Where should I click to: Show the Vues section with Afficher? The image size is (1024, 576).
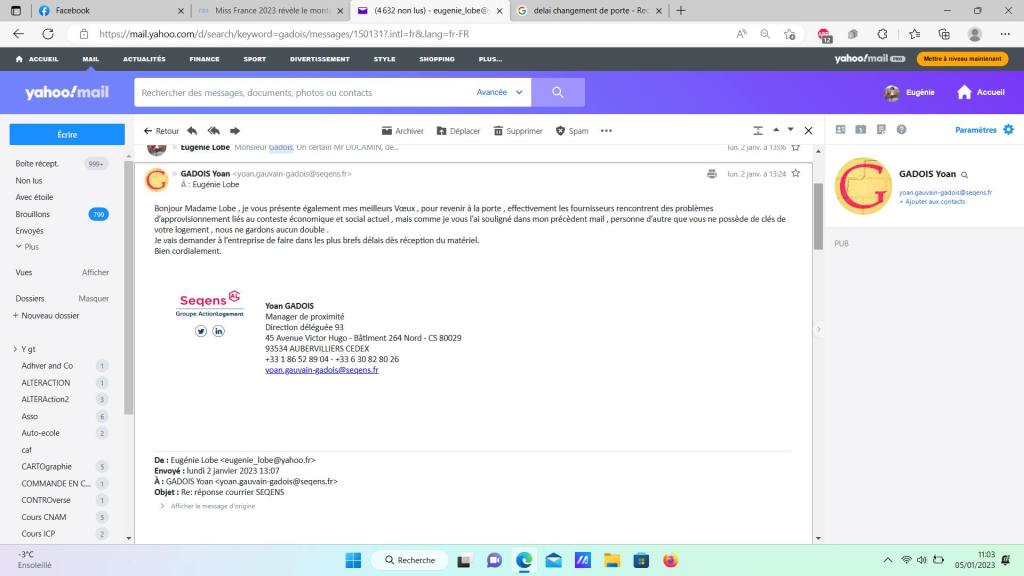tap(95, 272)
